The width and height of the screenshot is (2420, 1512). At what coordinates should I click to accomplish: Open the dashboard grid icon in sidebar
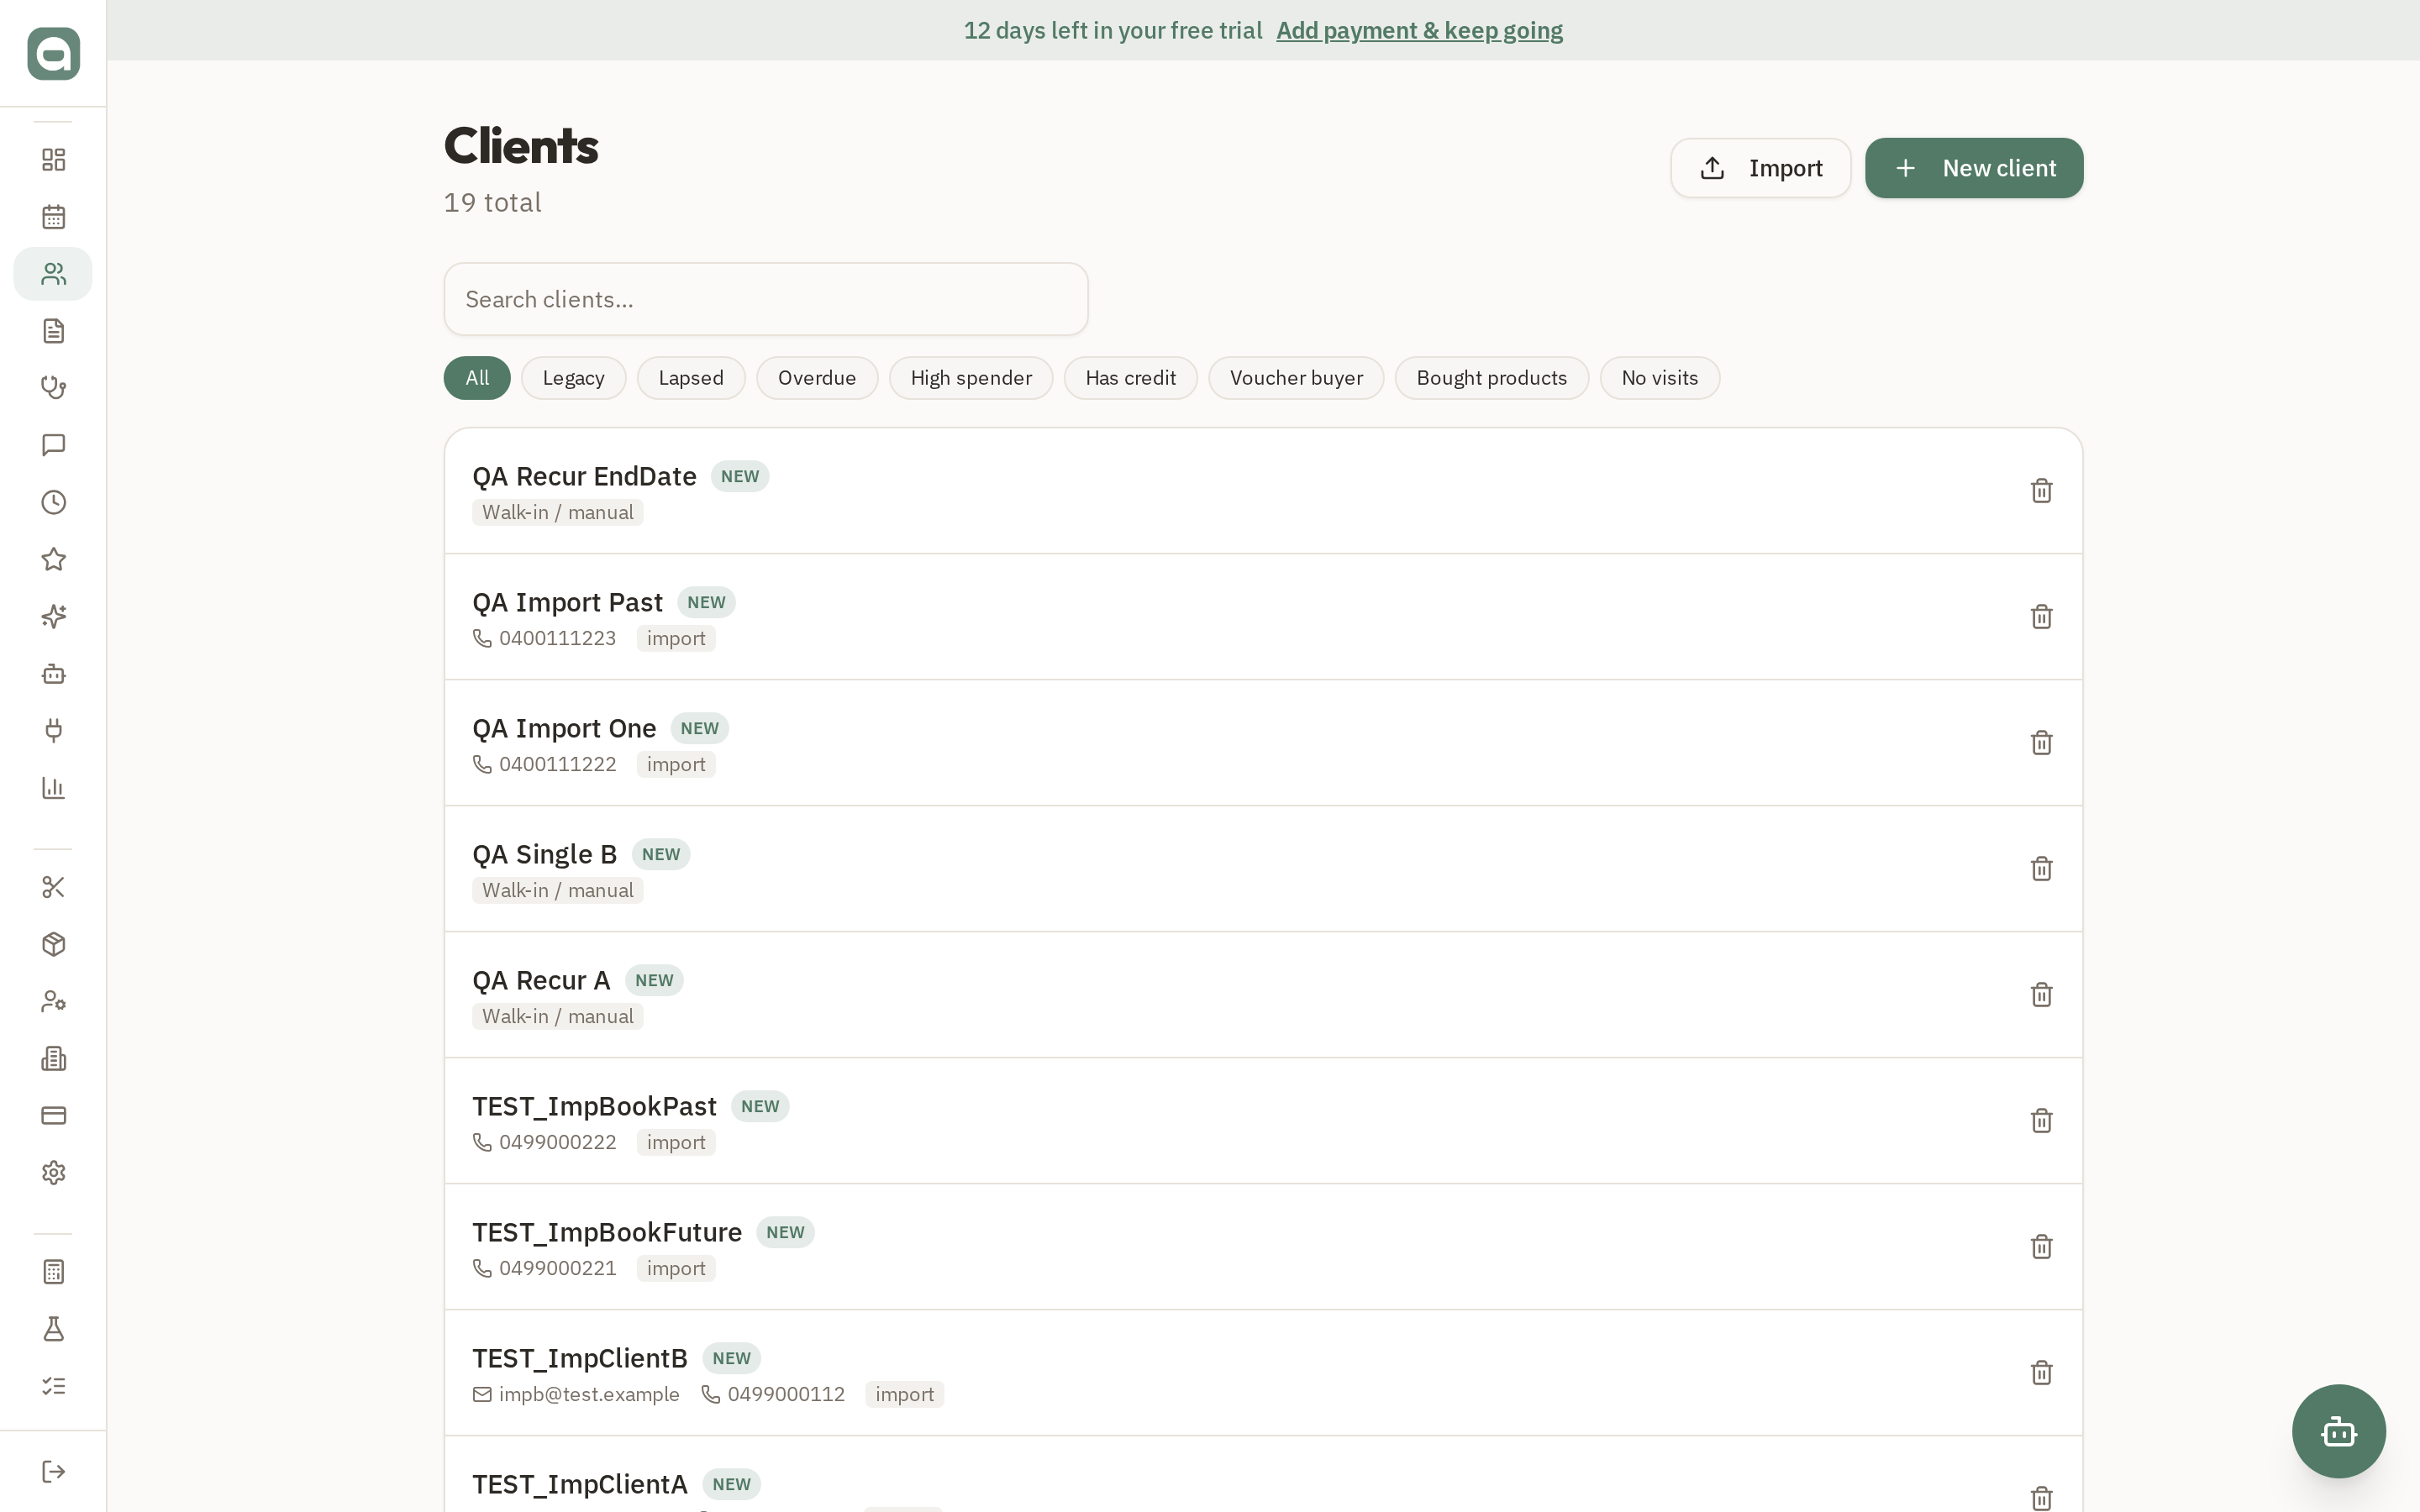(x=53, y=160)
